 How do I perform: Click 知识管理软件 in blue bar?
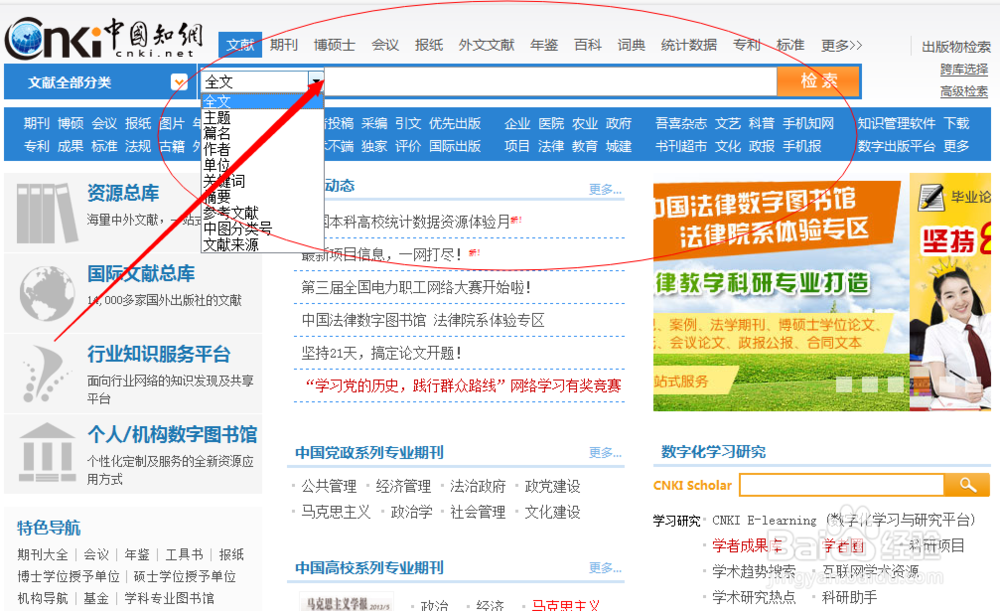[x=896, y=123]
